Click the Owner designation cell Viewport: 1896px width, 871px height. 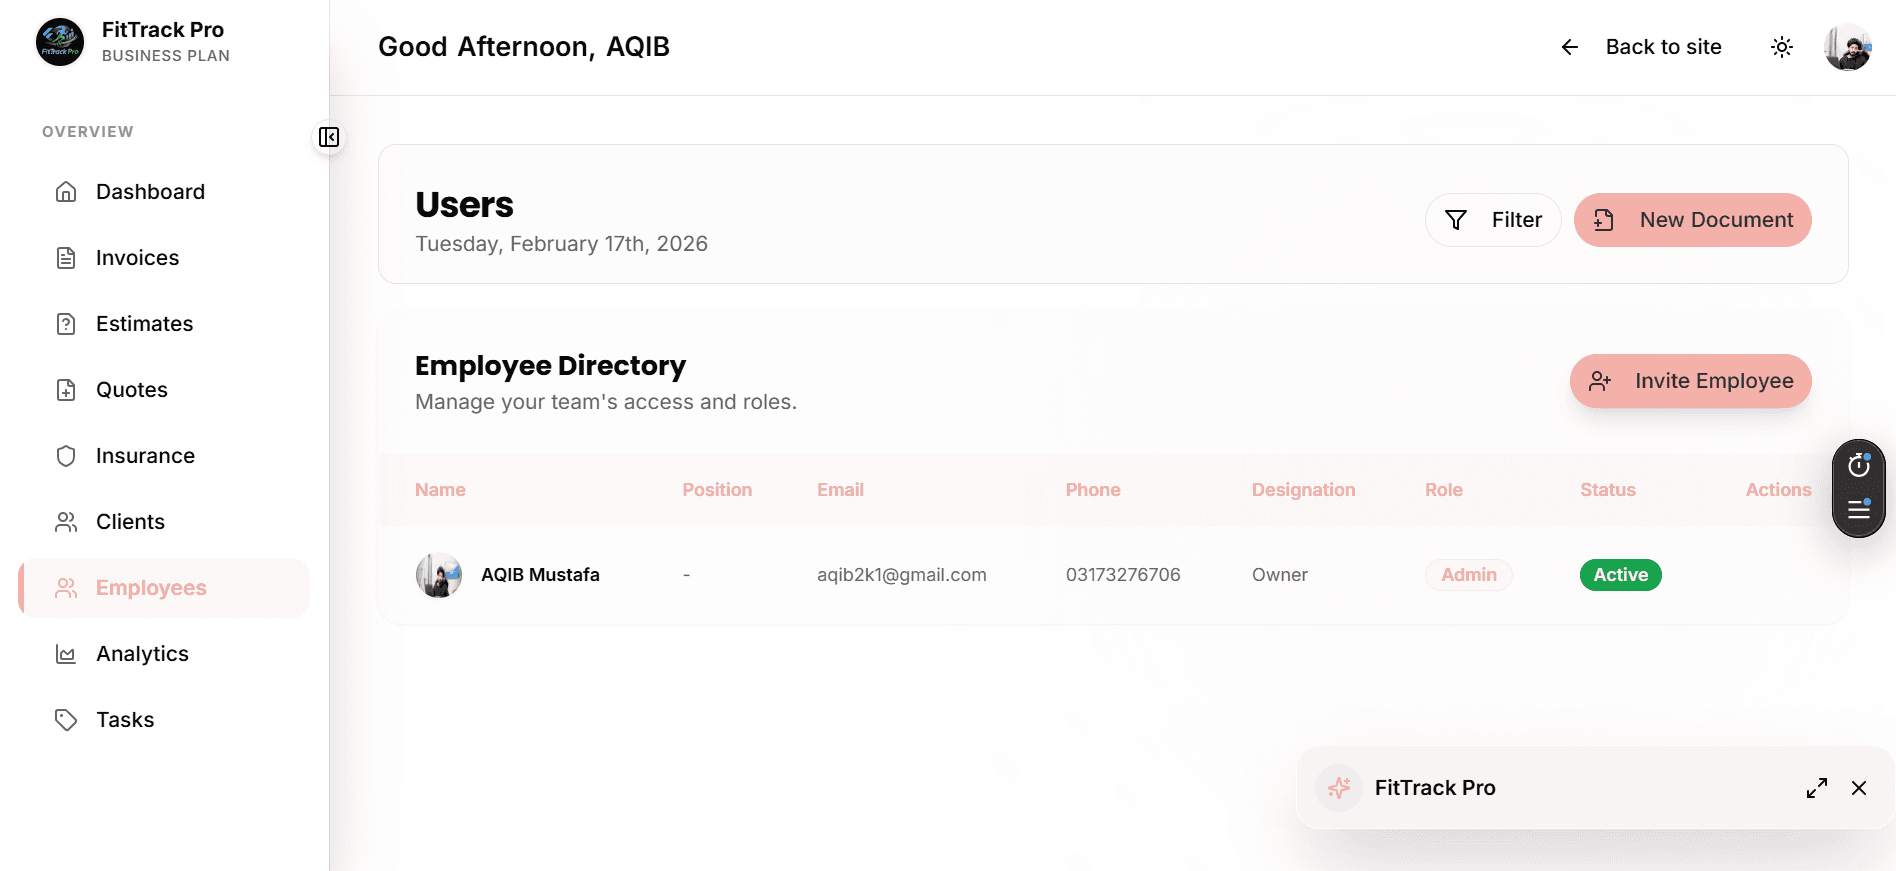[1280, 575]
